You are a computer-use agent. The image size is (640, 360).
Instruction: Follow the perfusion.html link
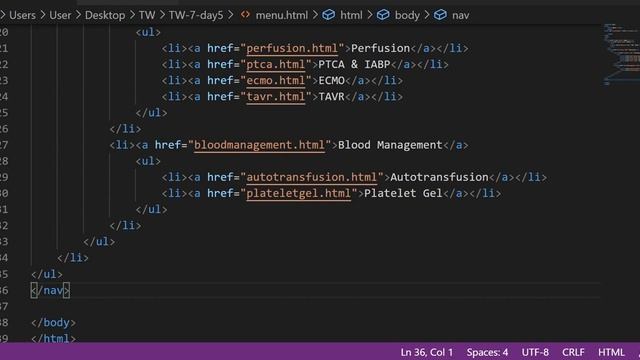tap(292, 48)
